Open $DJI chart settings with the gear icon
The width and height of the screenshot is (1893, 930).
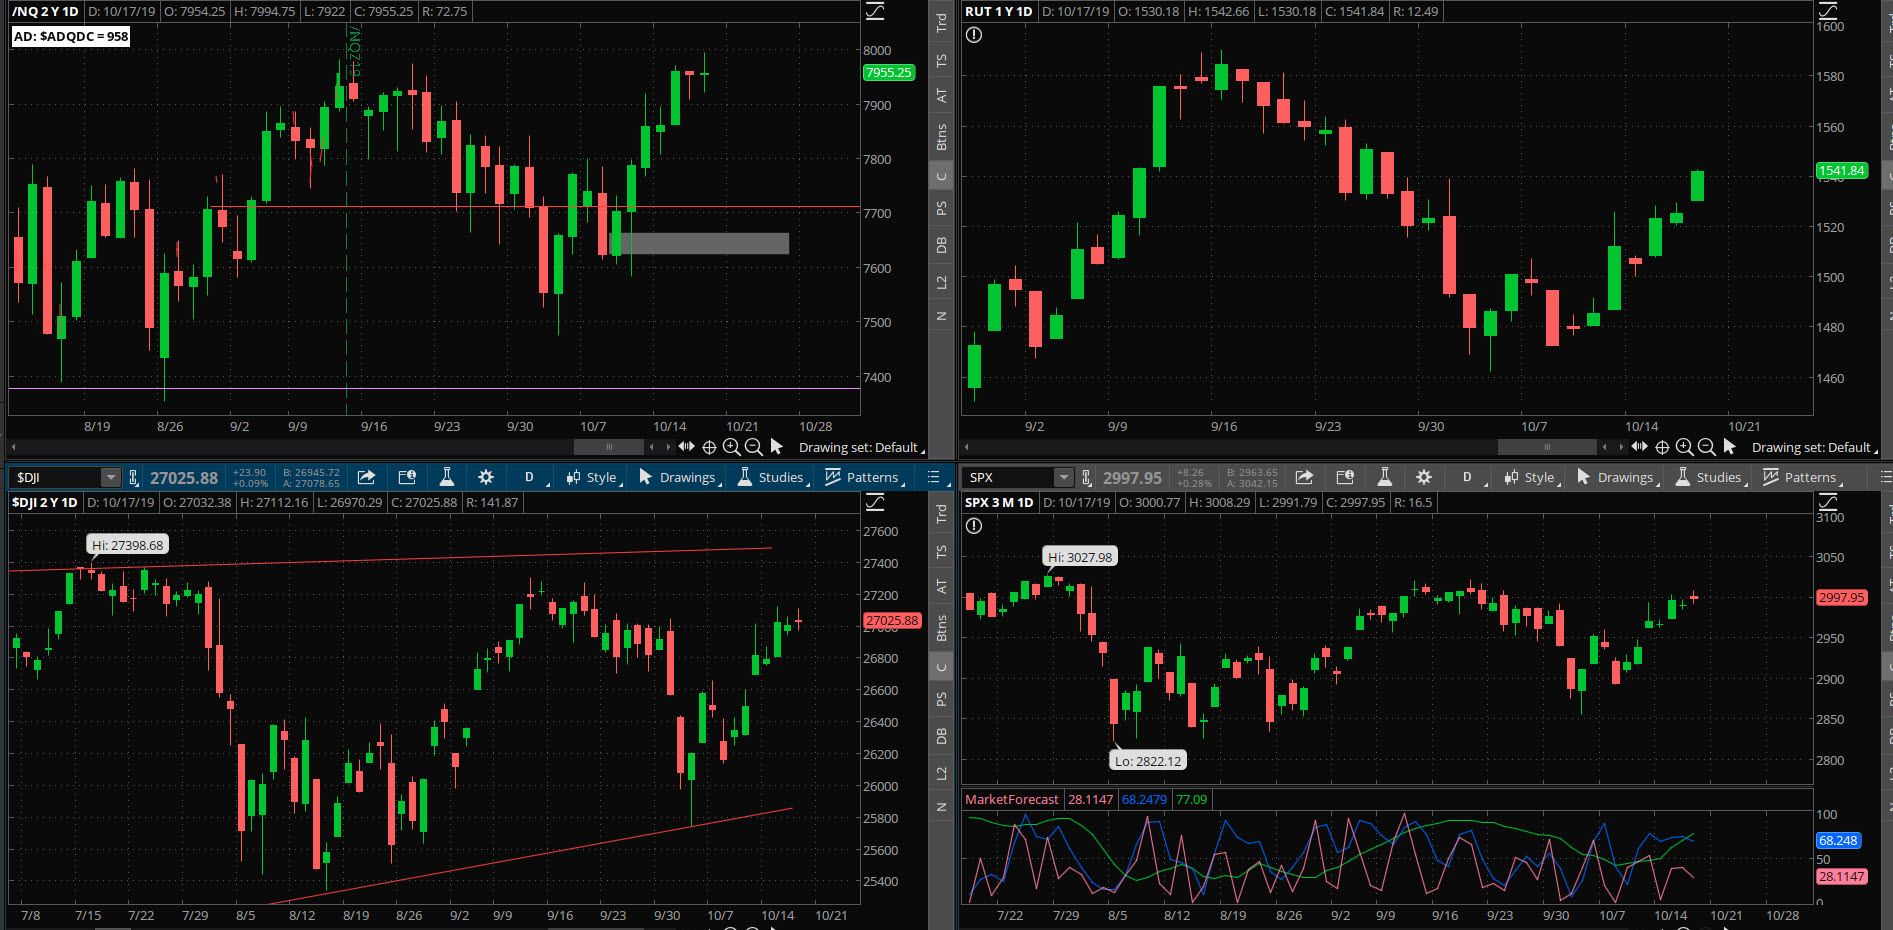point(486,477)
